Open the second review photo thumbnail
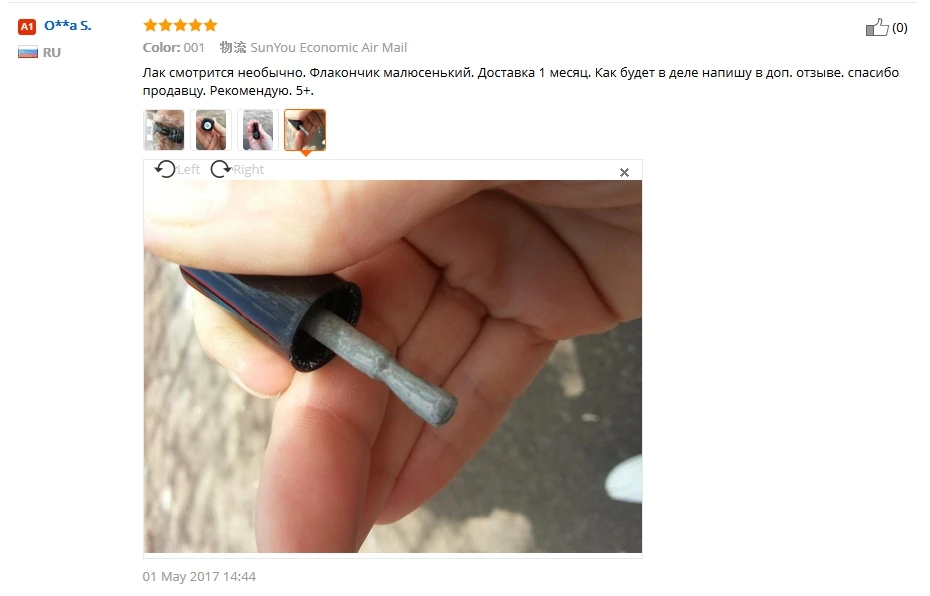Screen dimensions: 930x596 [x=211, y=130]
